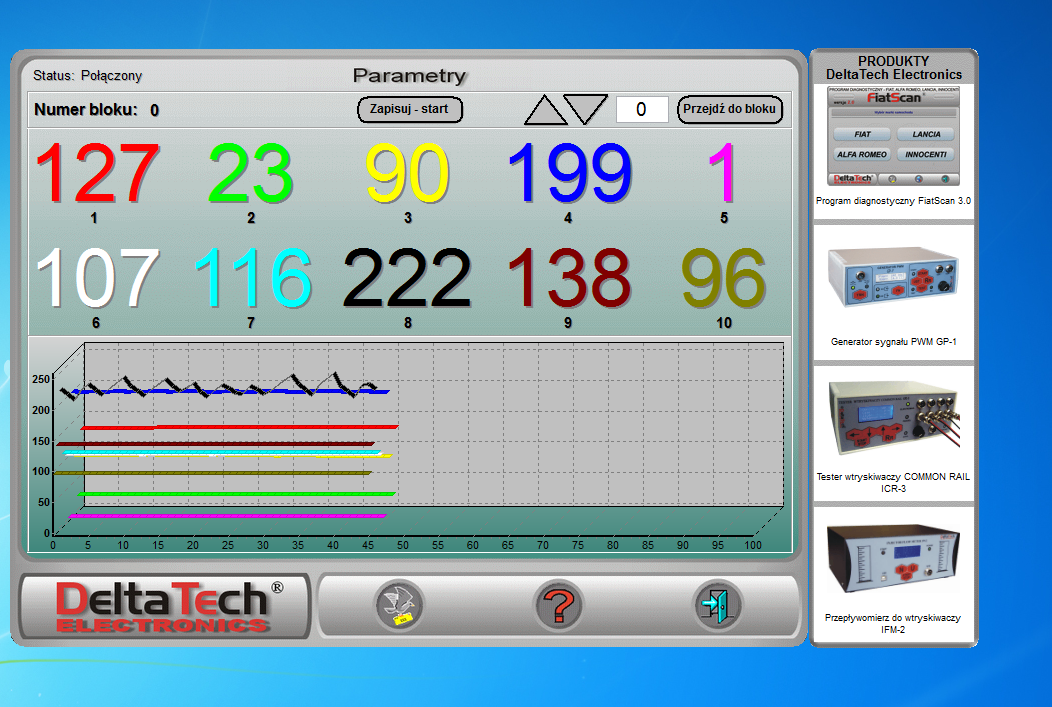The height and width of the screenshot is (707, 1052).
Task: Focus the block number input field
Action: pos(642,109)
